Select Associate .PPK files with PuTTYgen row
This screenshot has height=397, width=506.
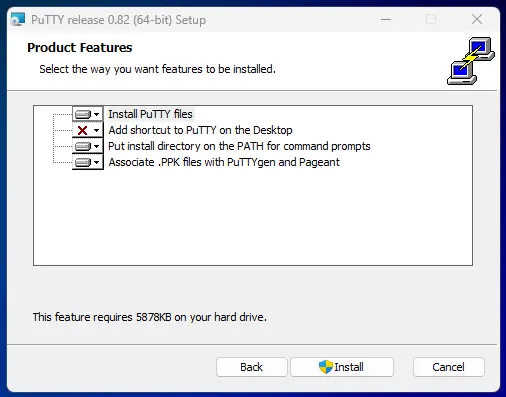coord(224,162)
